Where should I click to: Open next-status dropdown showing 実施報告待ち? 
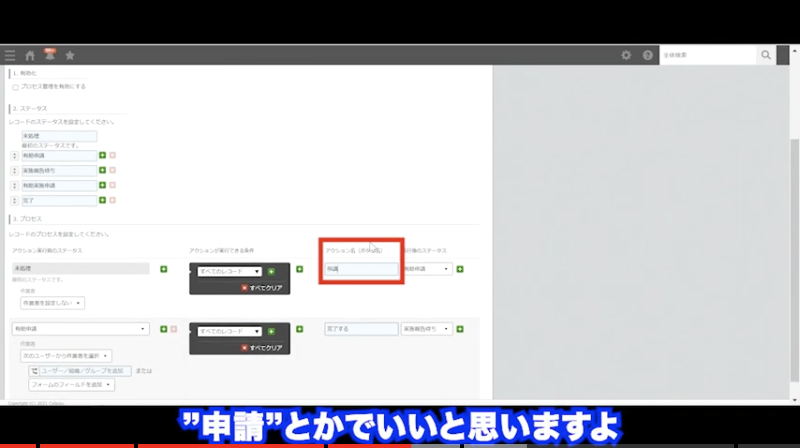pyautogui.click(x=426, y=328)
